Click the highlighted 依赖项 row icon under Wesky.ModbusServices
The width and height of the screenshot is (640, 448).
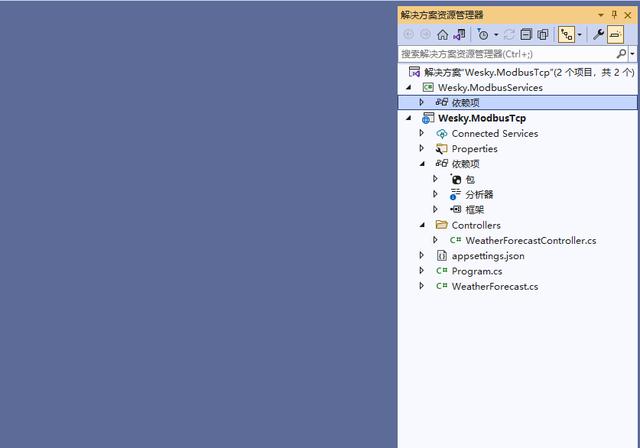tap(442, 102)
